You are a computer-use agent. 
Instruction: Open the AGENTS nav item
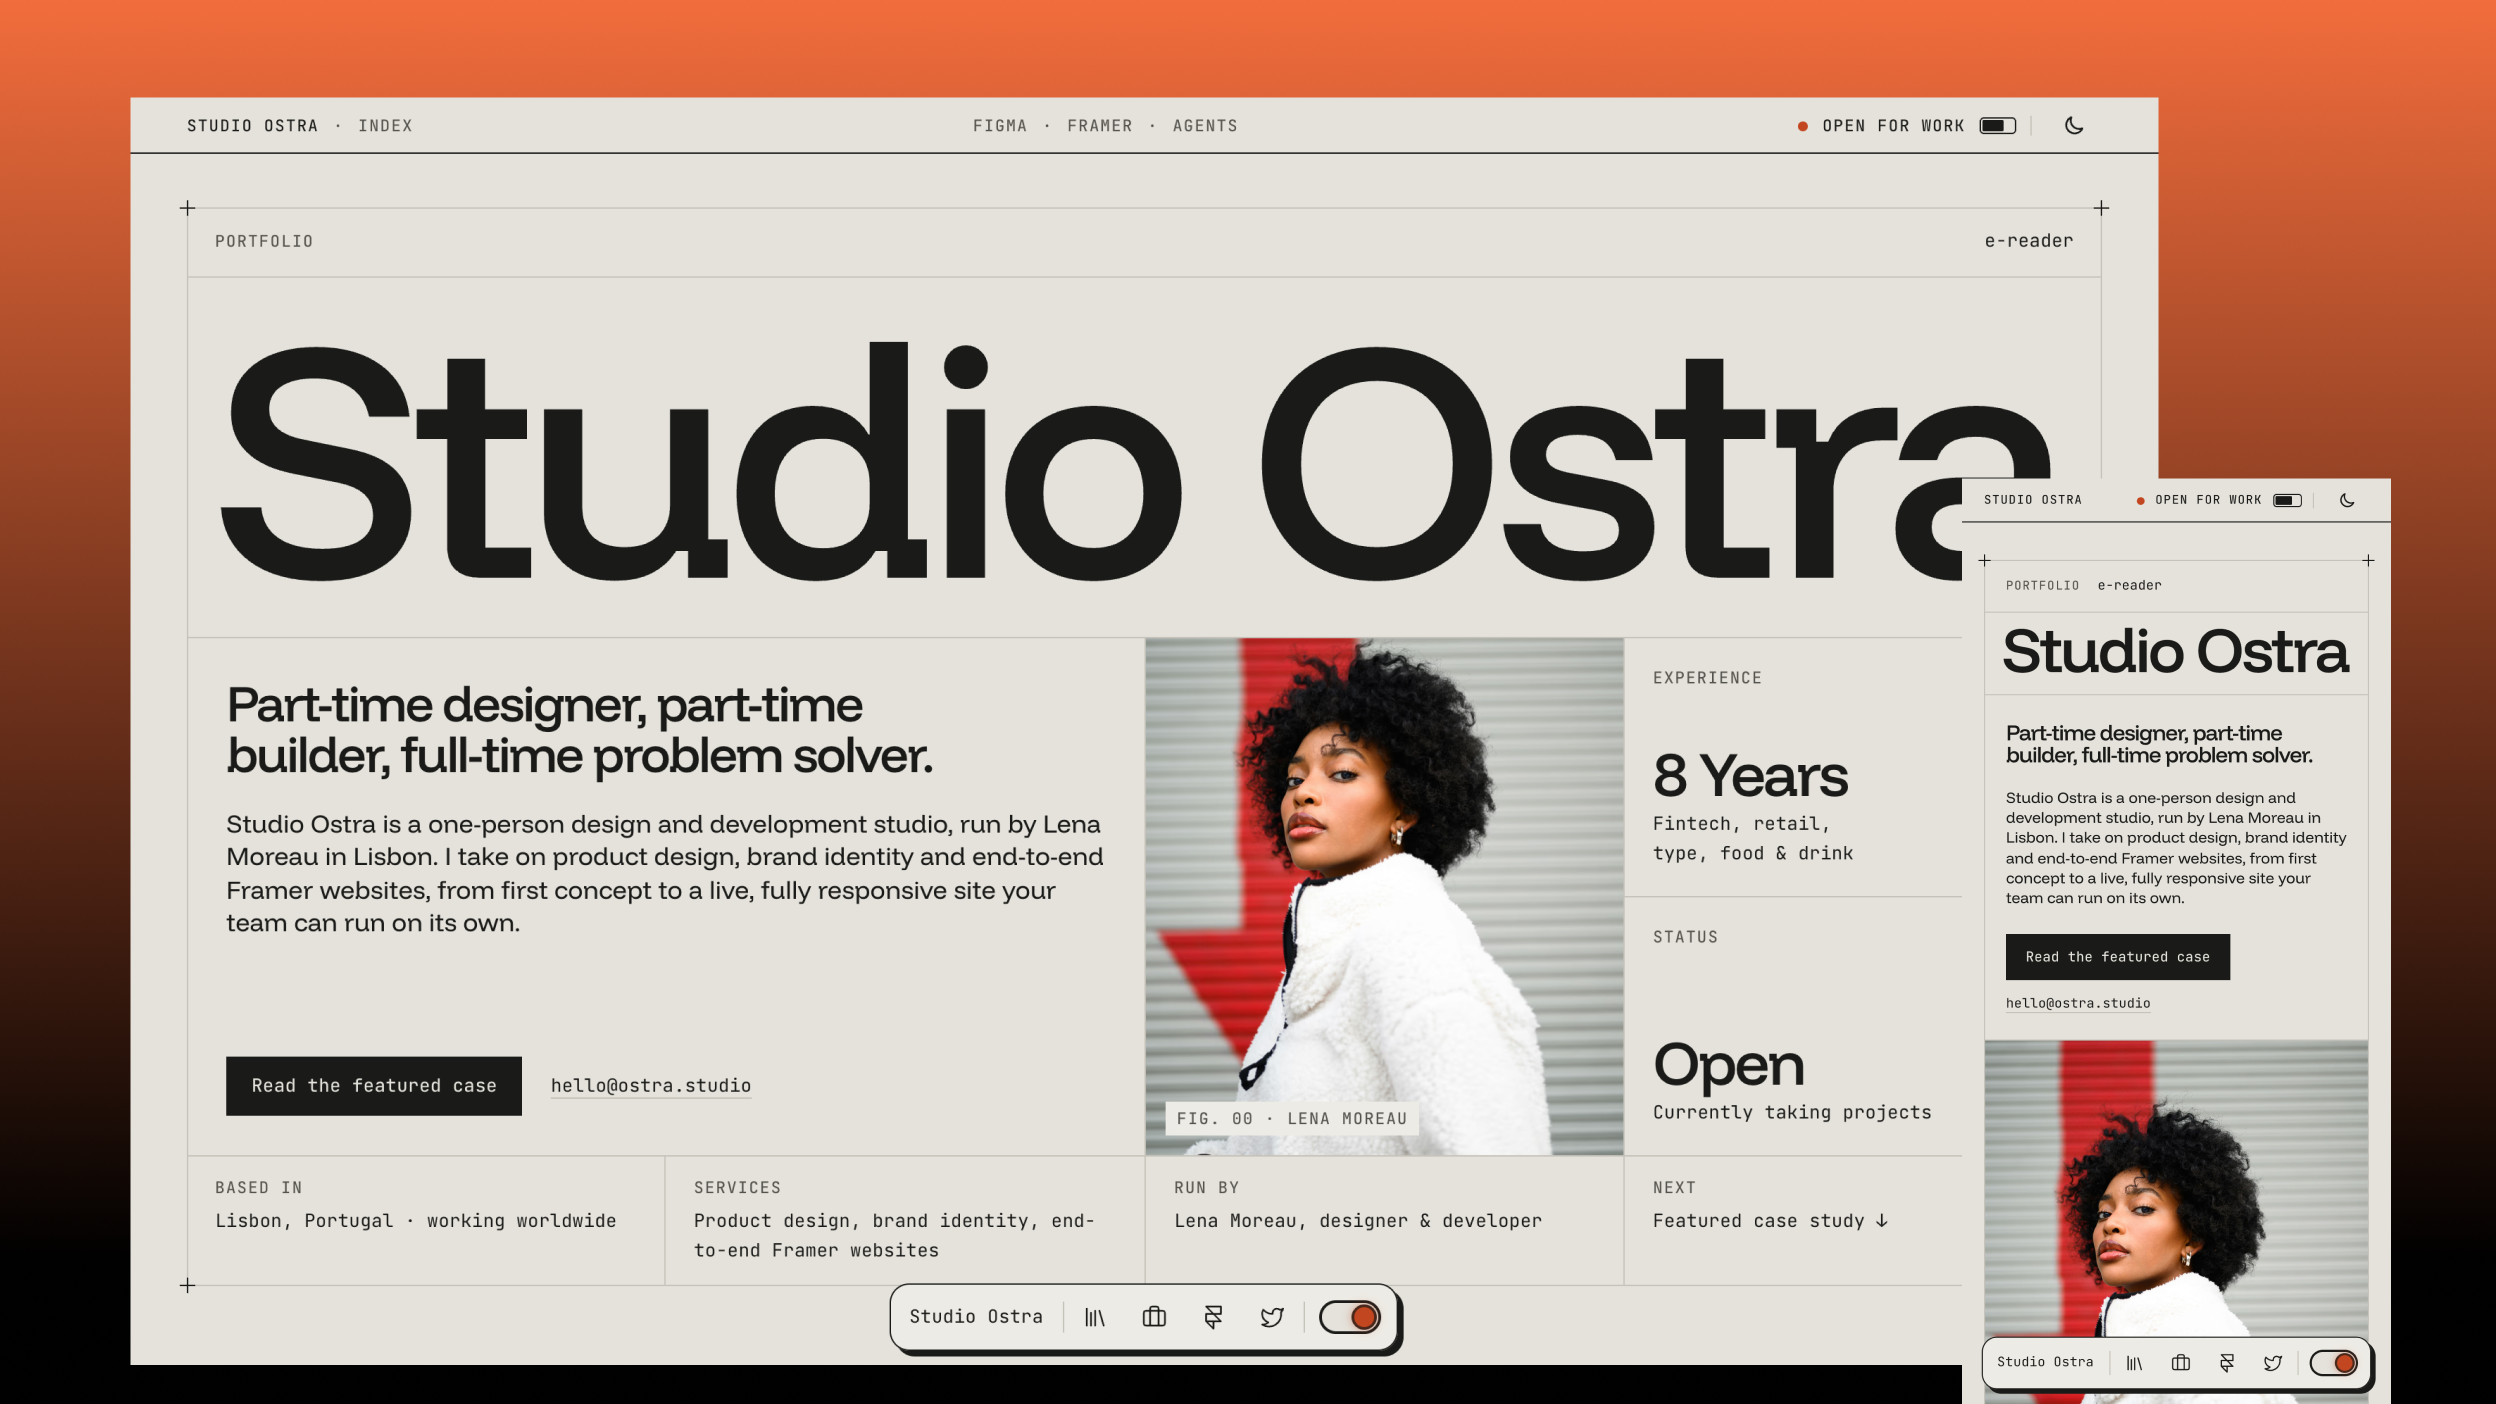[x=1205, y=126]
